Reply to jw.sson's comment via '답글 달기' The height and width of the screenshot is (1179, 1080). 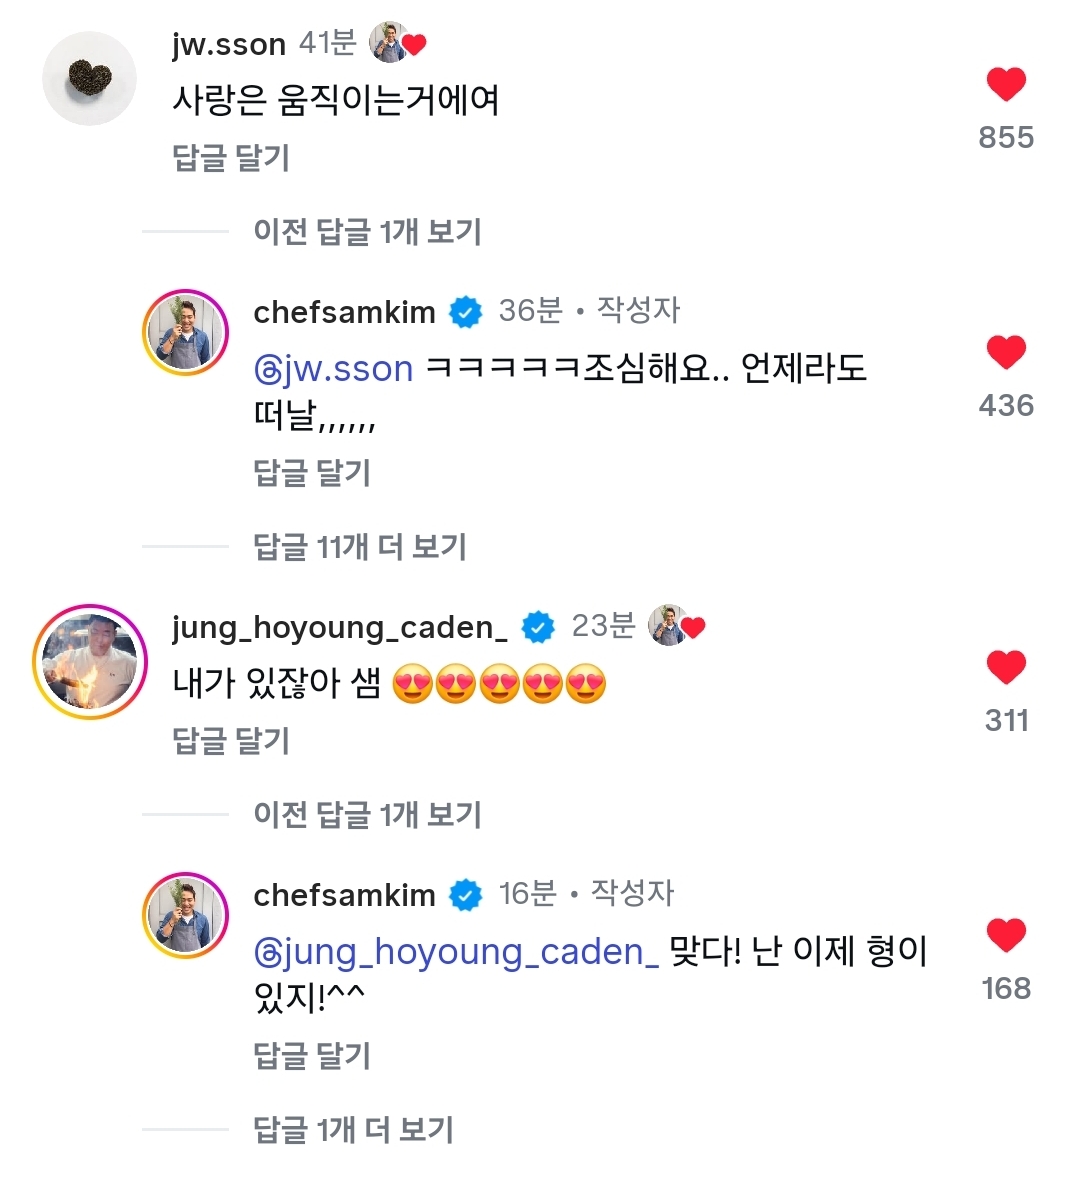pyautogui.click(x=231, y=158)
